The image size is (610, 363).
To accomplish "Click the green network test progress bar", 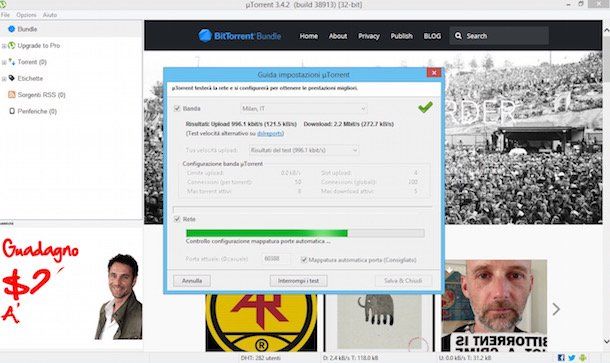I will [x=305, y=233].
